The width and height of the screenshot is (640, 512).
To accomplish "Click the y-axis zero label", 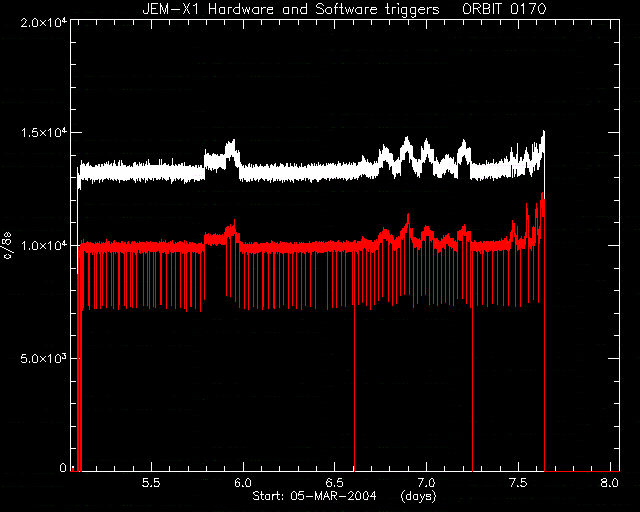I will click(x=63, y=467).
